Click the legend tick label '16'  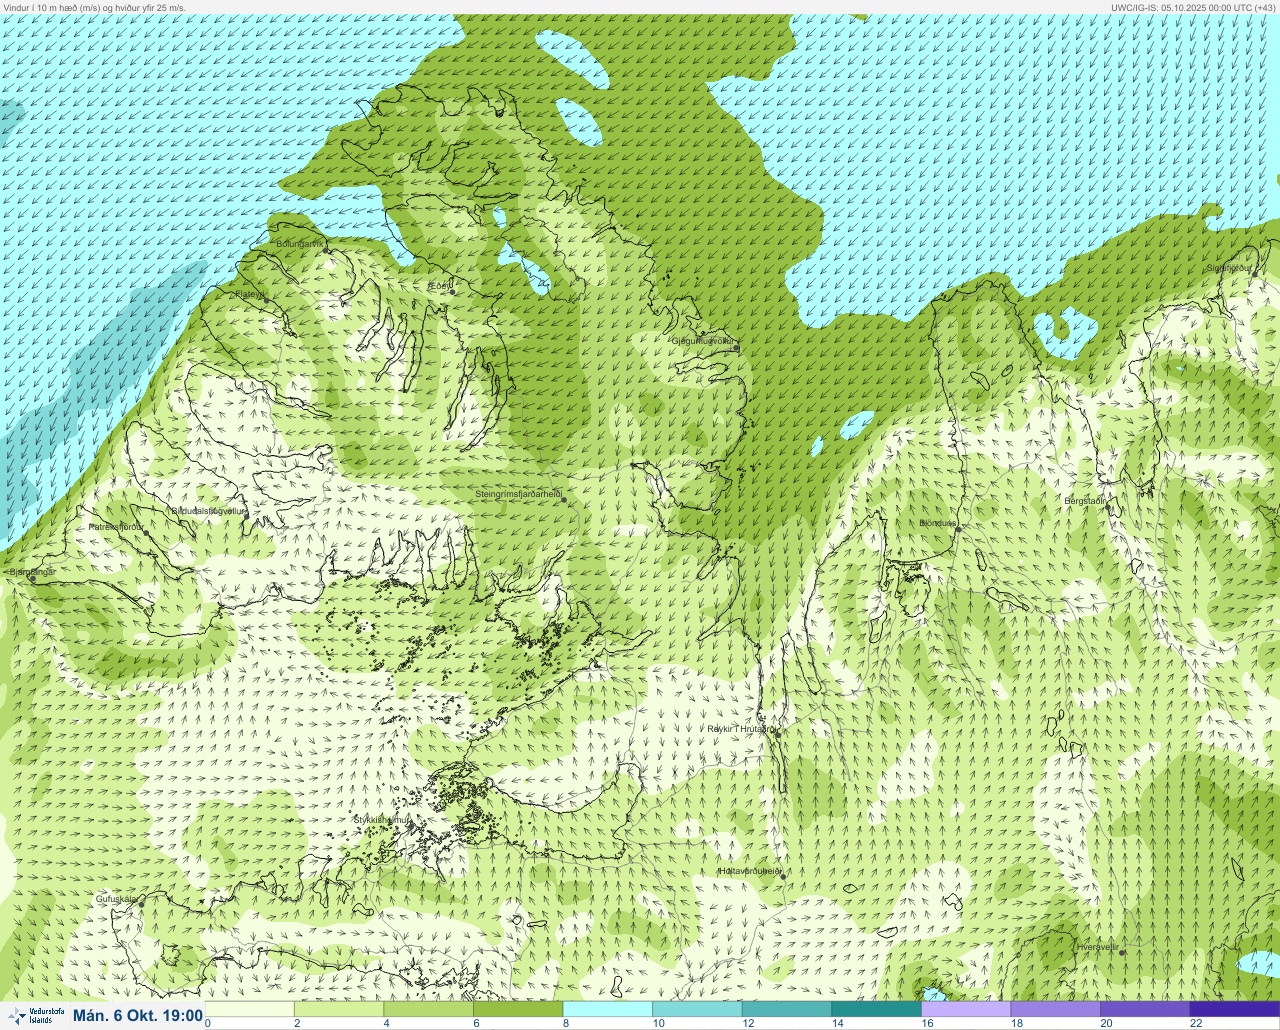tap(927, 1023)
